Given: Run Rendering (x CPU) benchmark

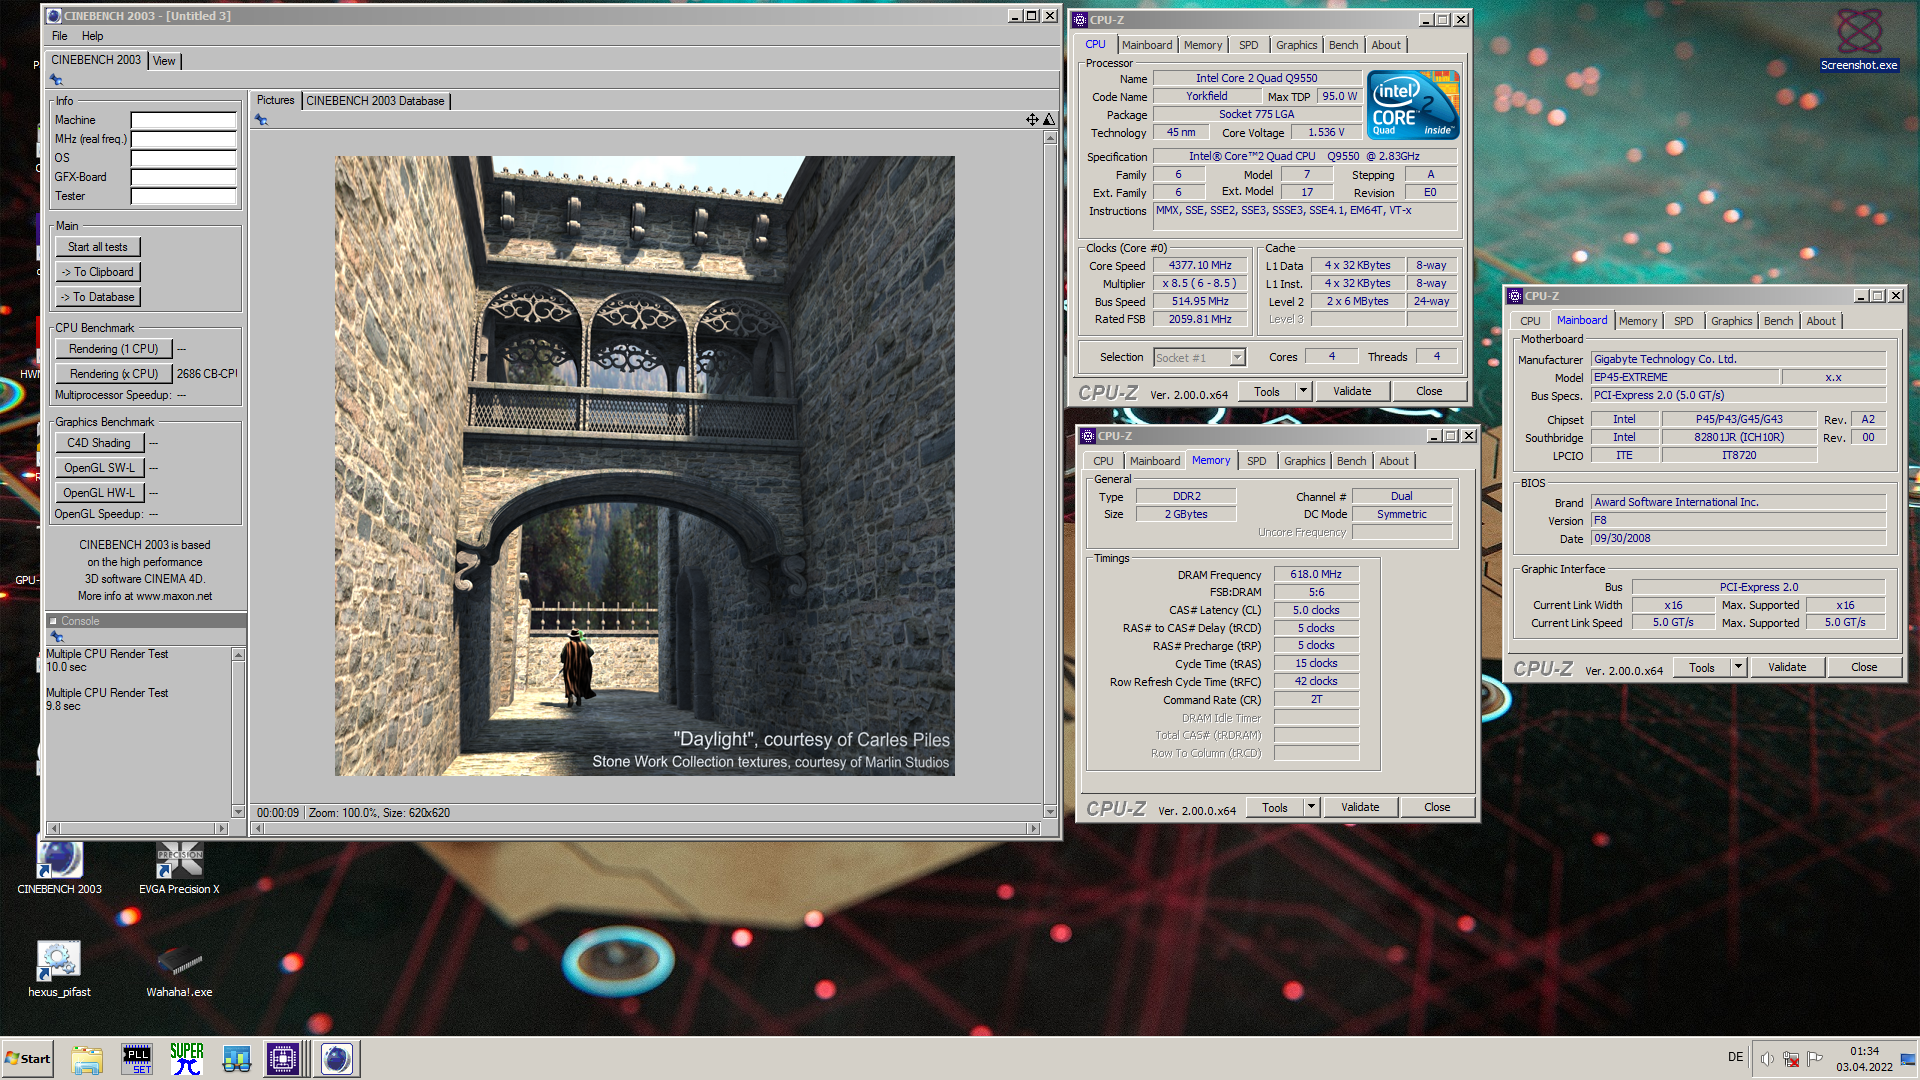Looking at the screenshot, I should coord(114,374).
